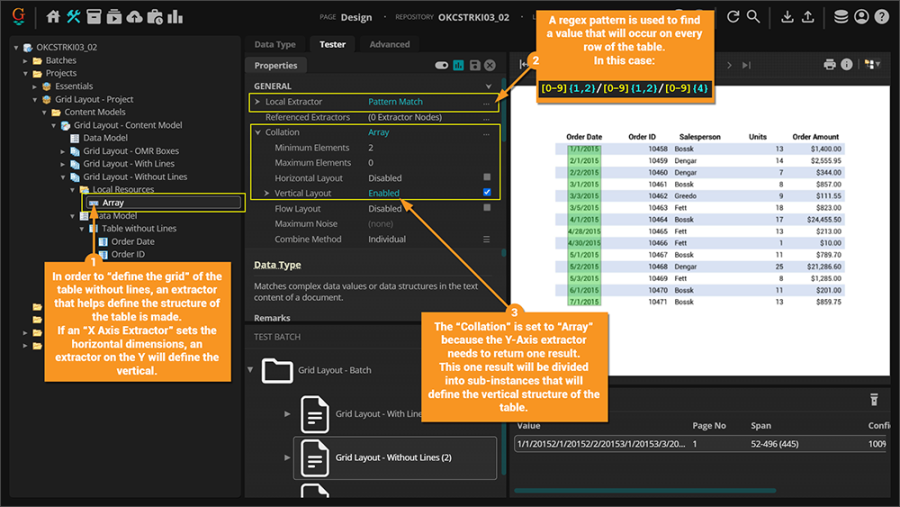Collapse the GENERAL section chevron
The width and height of the screenshot is (900, 507).
coord(488,86)
